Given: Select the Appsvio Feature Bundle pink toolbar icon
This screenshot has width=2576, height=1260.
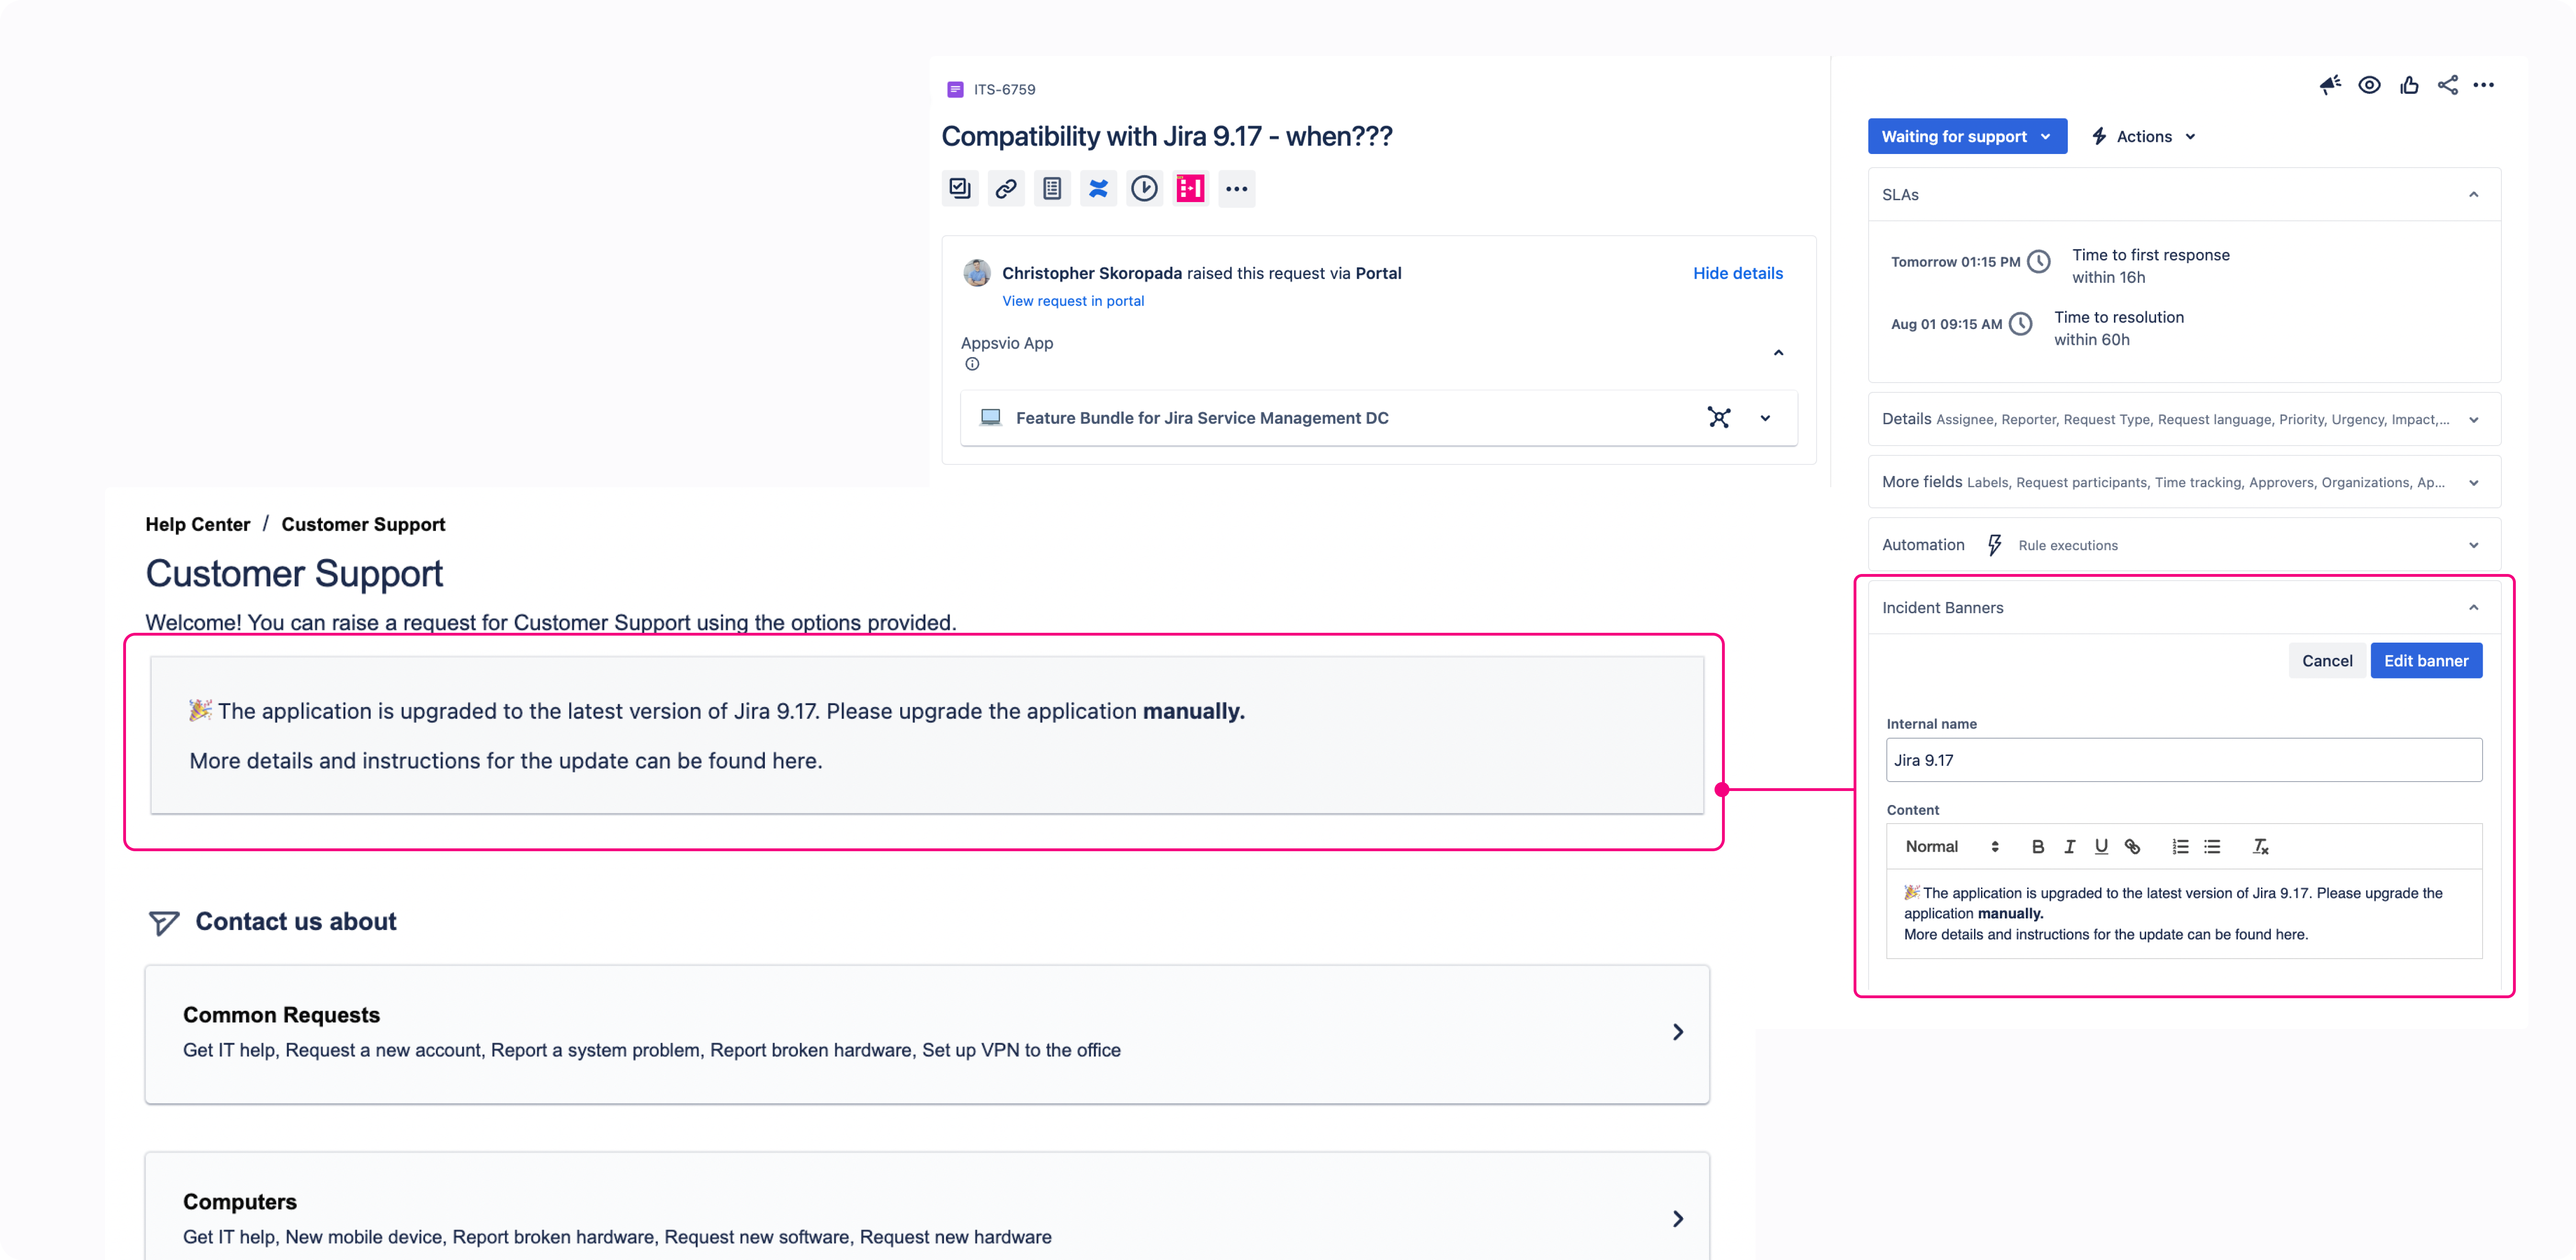Looking at the screenshot, I should tap(1189, 188).
